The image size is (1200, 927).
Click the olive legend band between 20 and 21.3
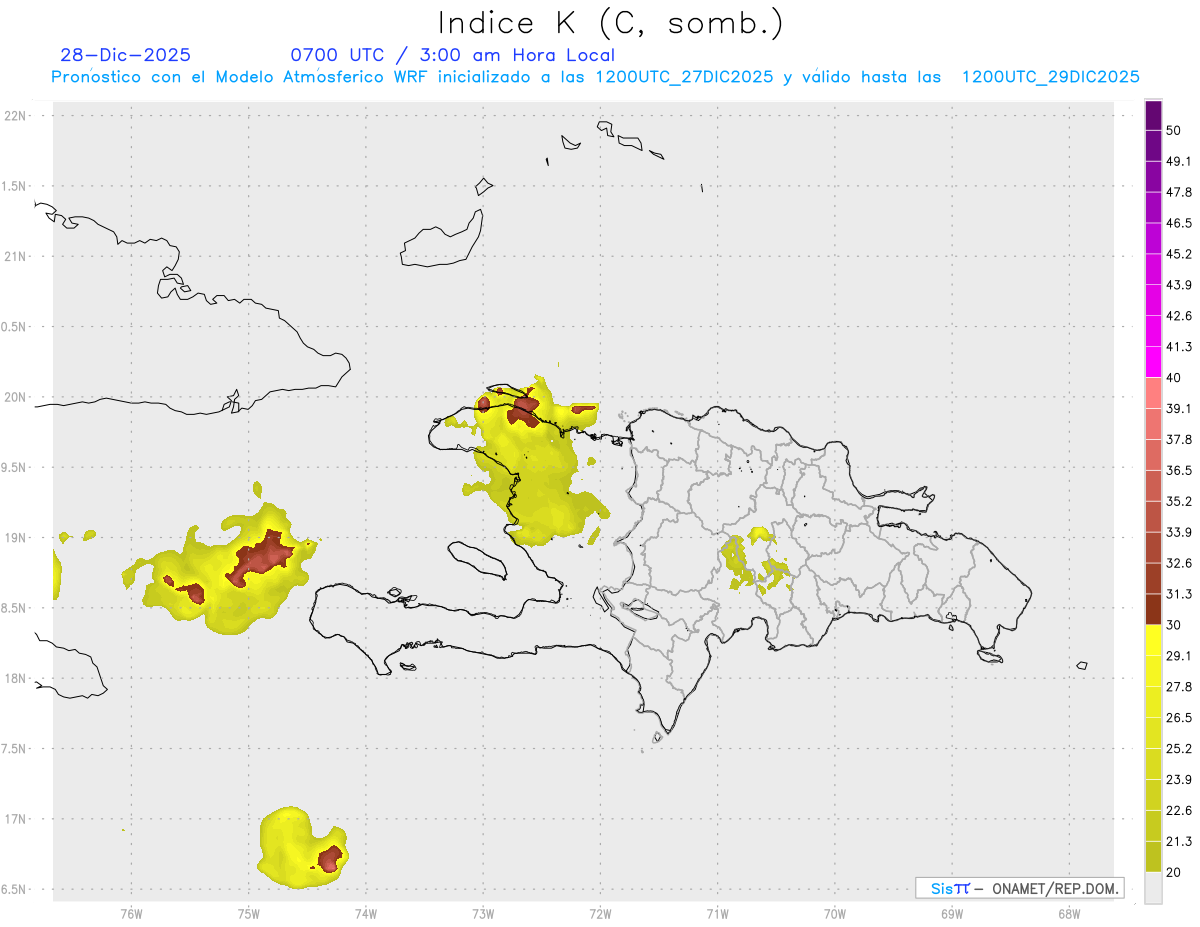coord(1153,857)
